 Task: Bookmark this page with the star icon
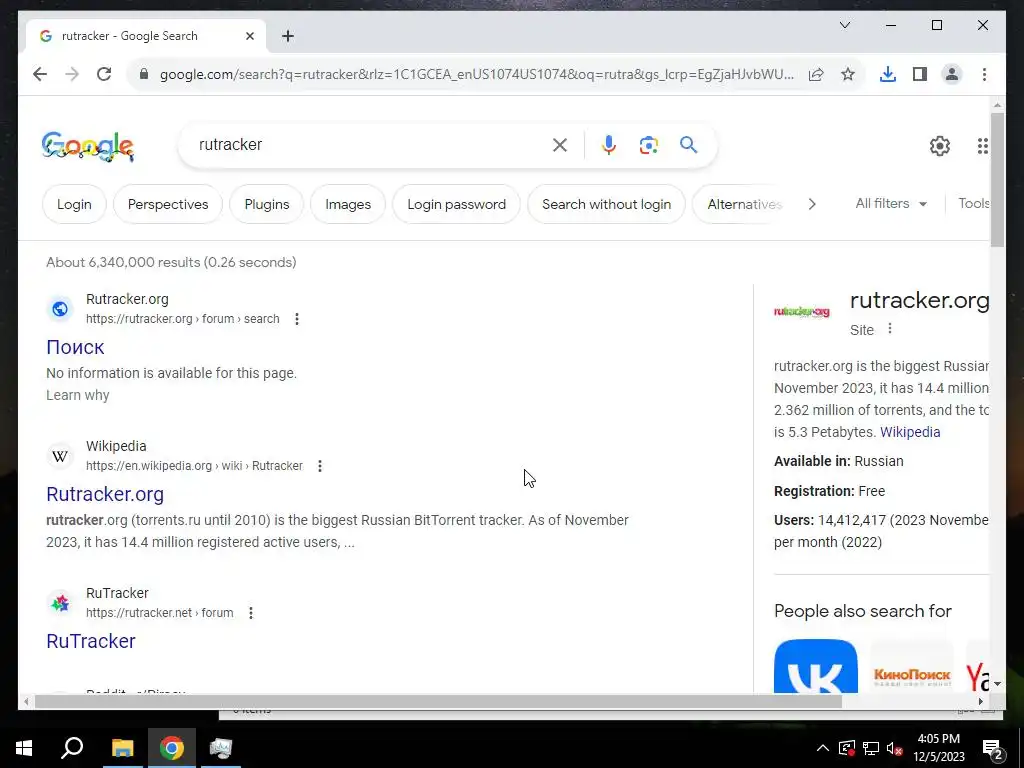tap(848, 74)
